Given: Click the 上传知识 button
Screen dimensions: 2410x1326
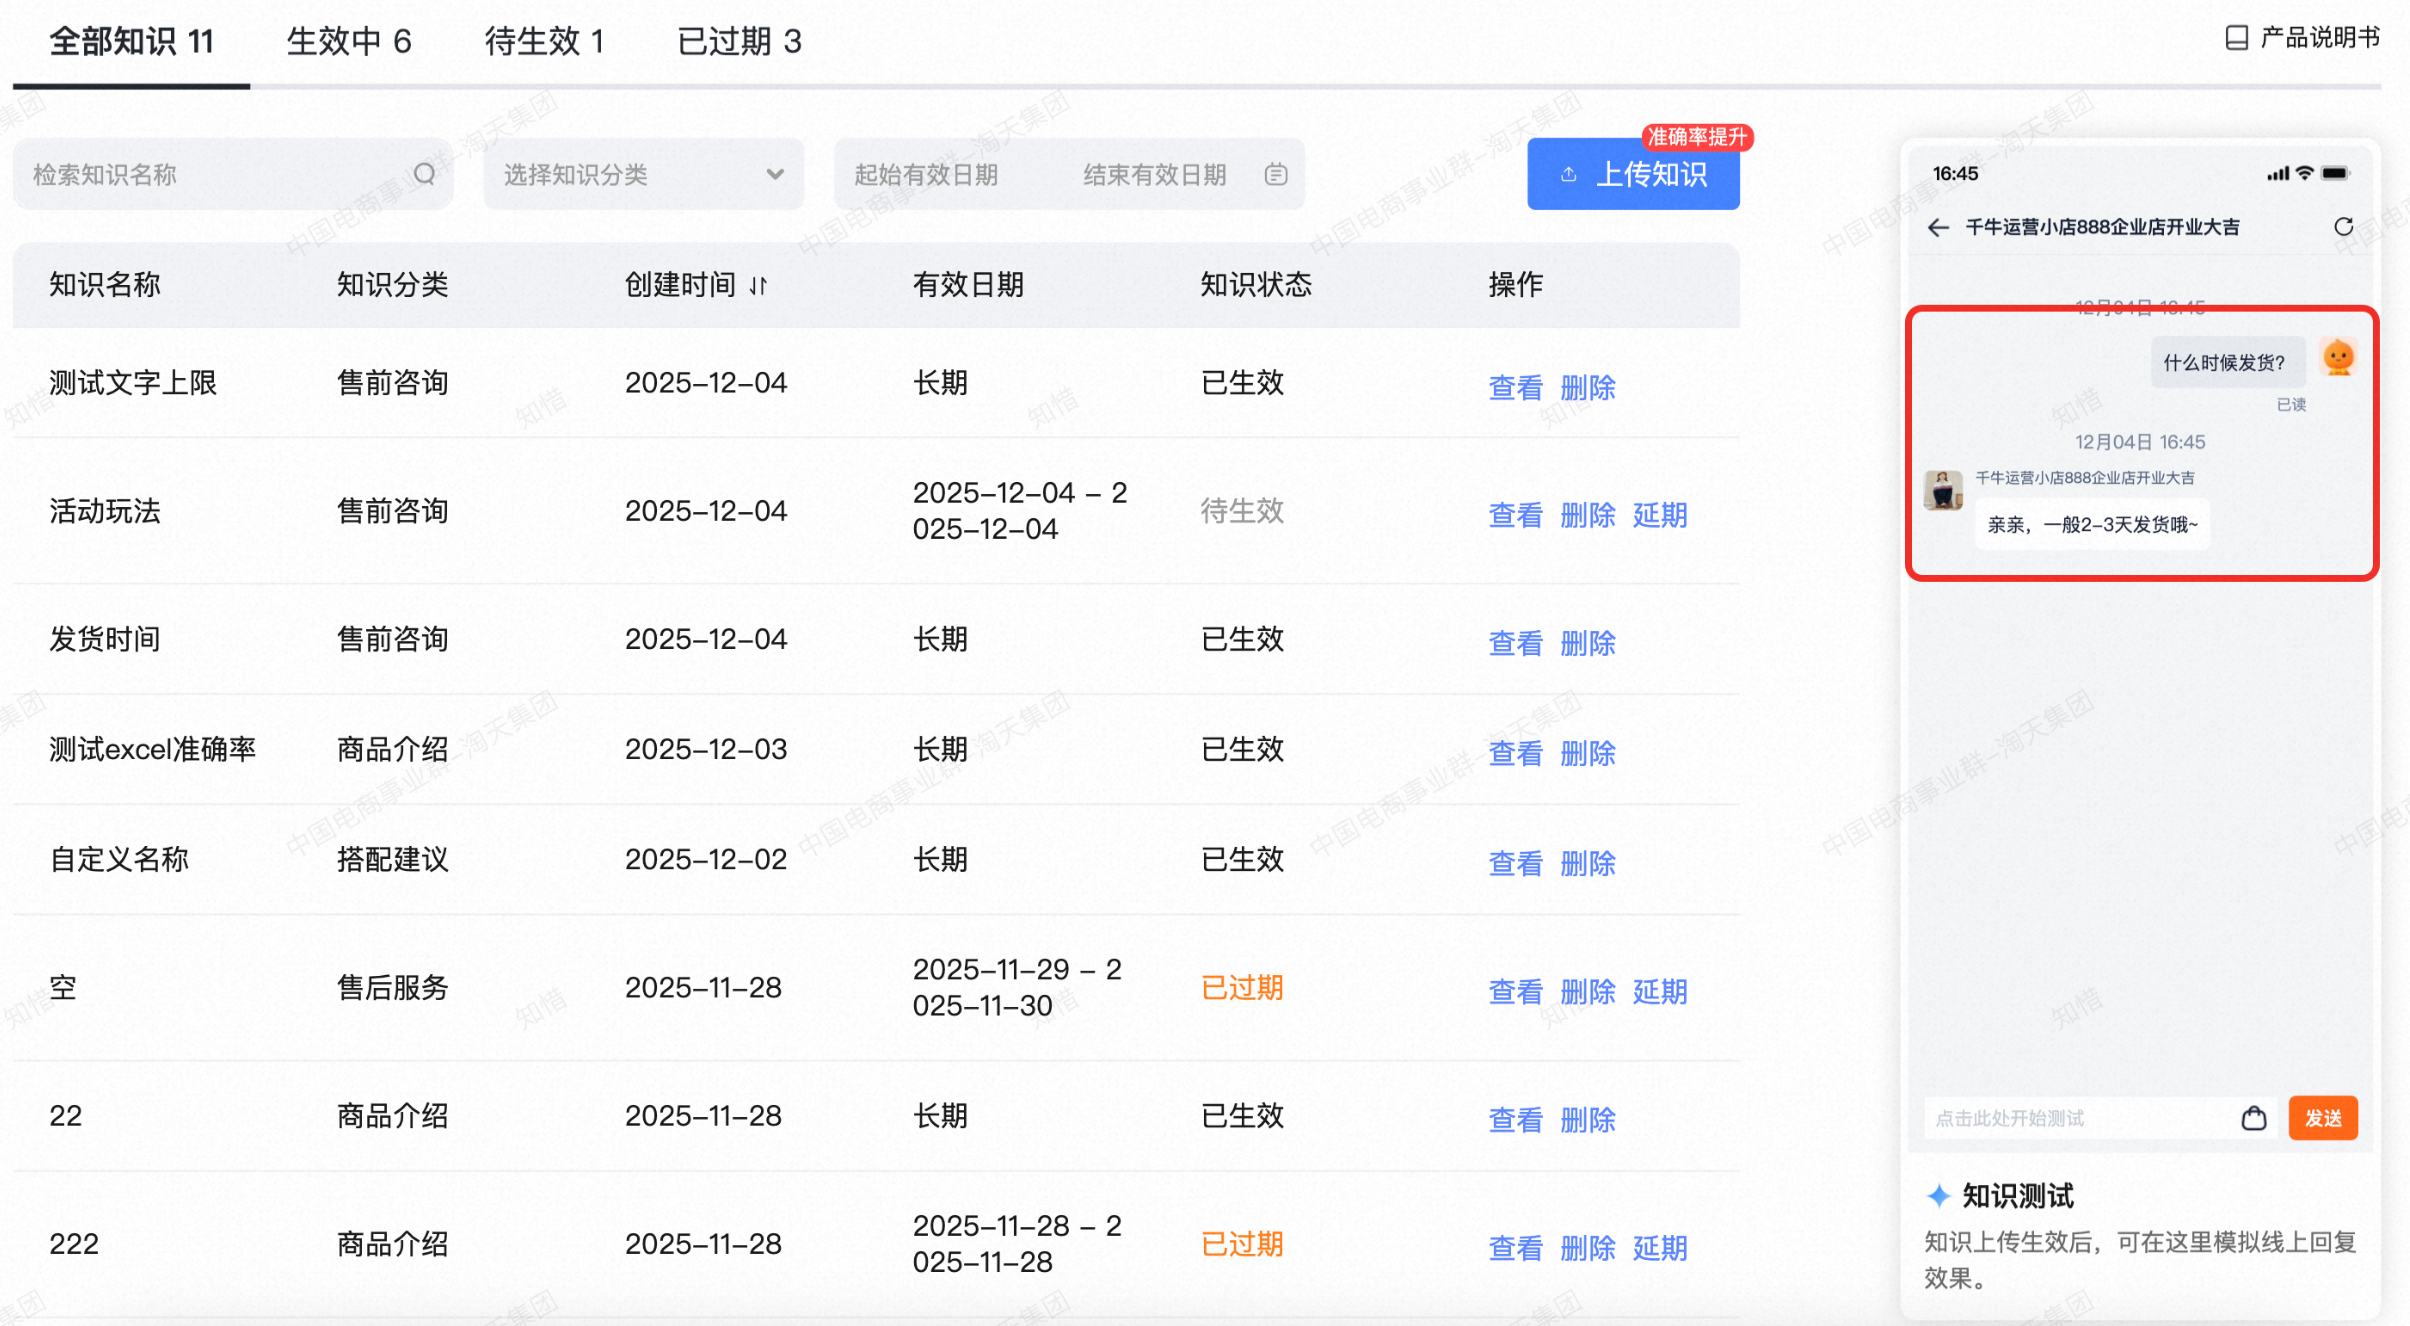Looking at the screenshot, I should (1633, 174).
